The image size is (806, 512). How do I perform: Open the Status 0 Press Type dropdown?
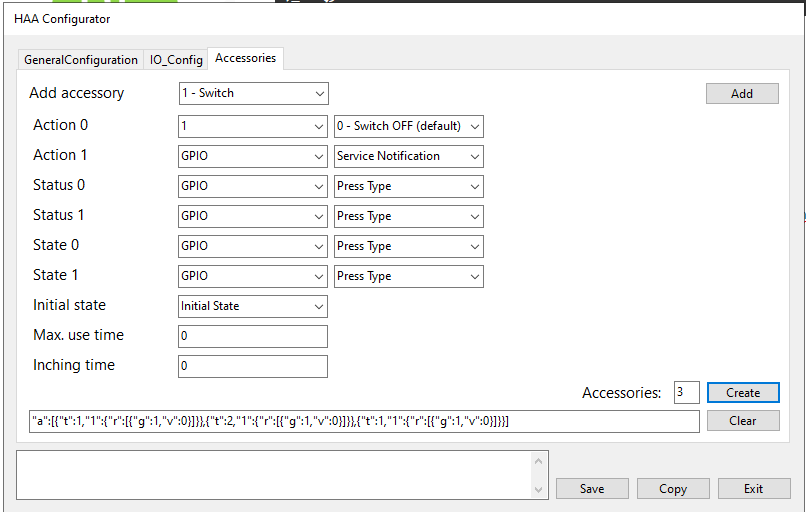pos(408,186)
